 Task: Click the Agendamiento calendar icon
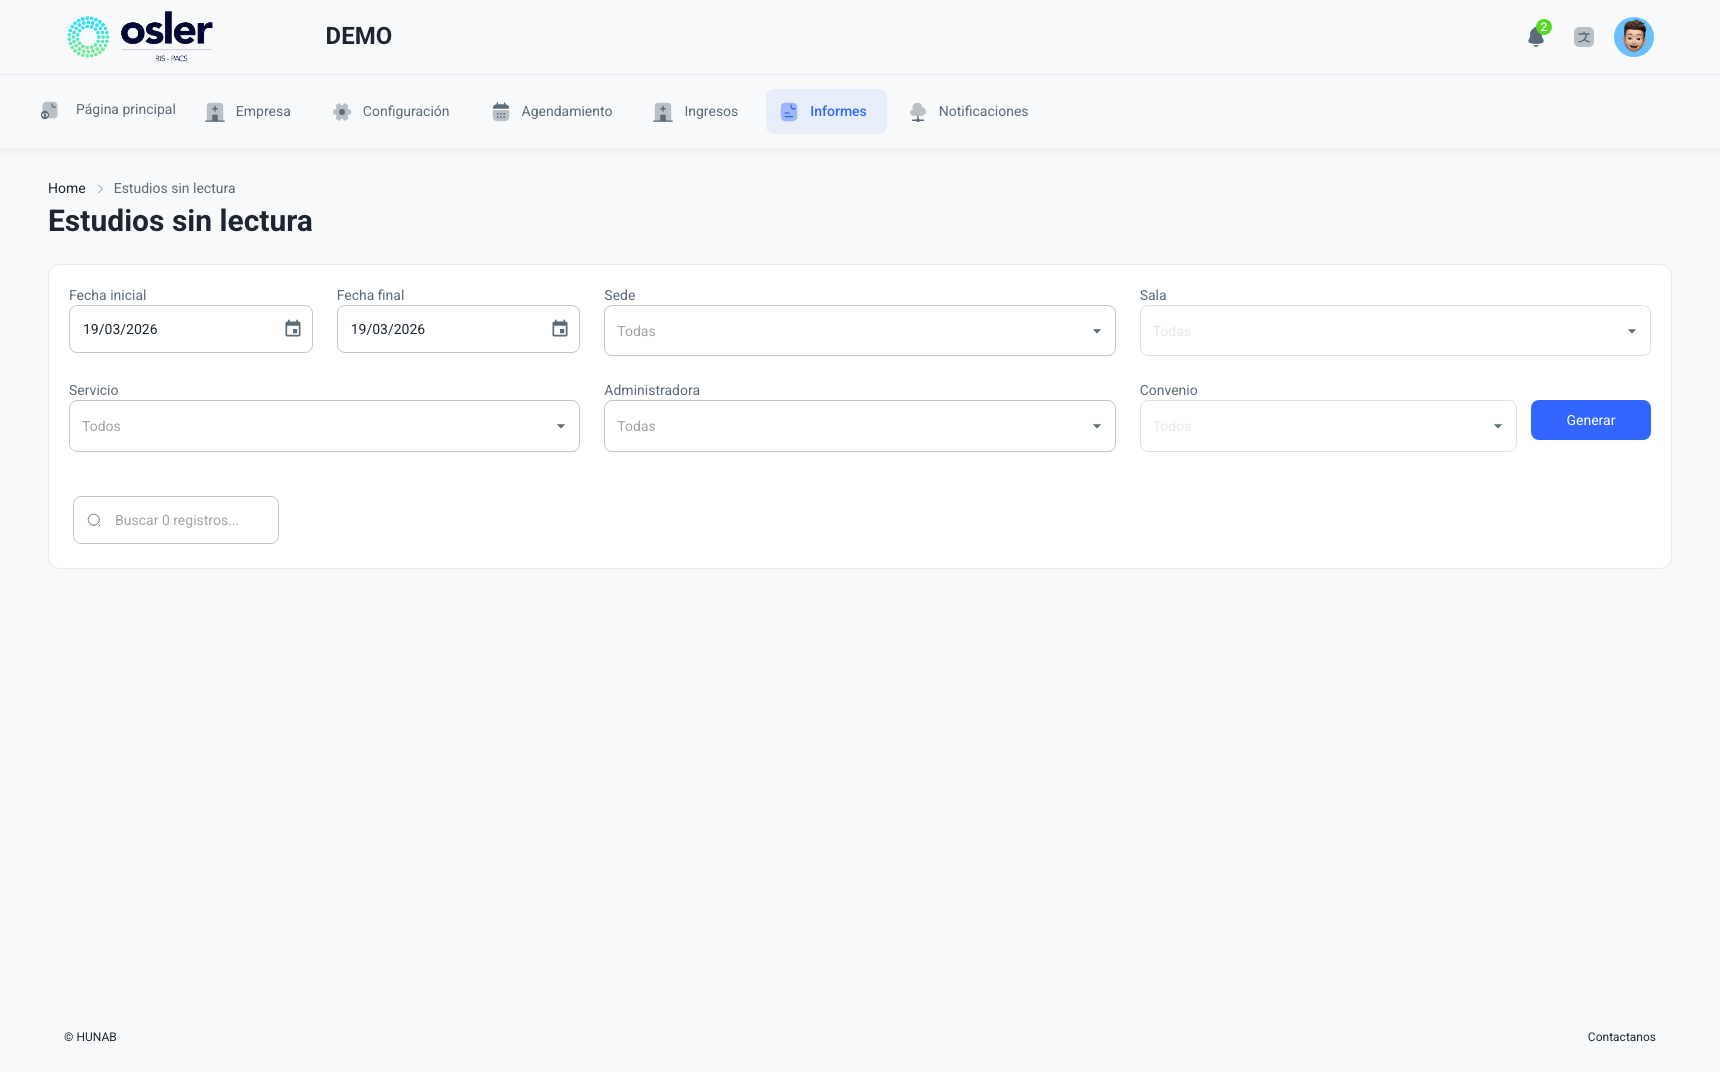(501, 112)
